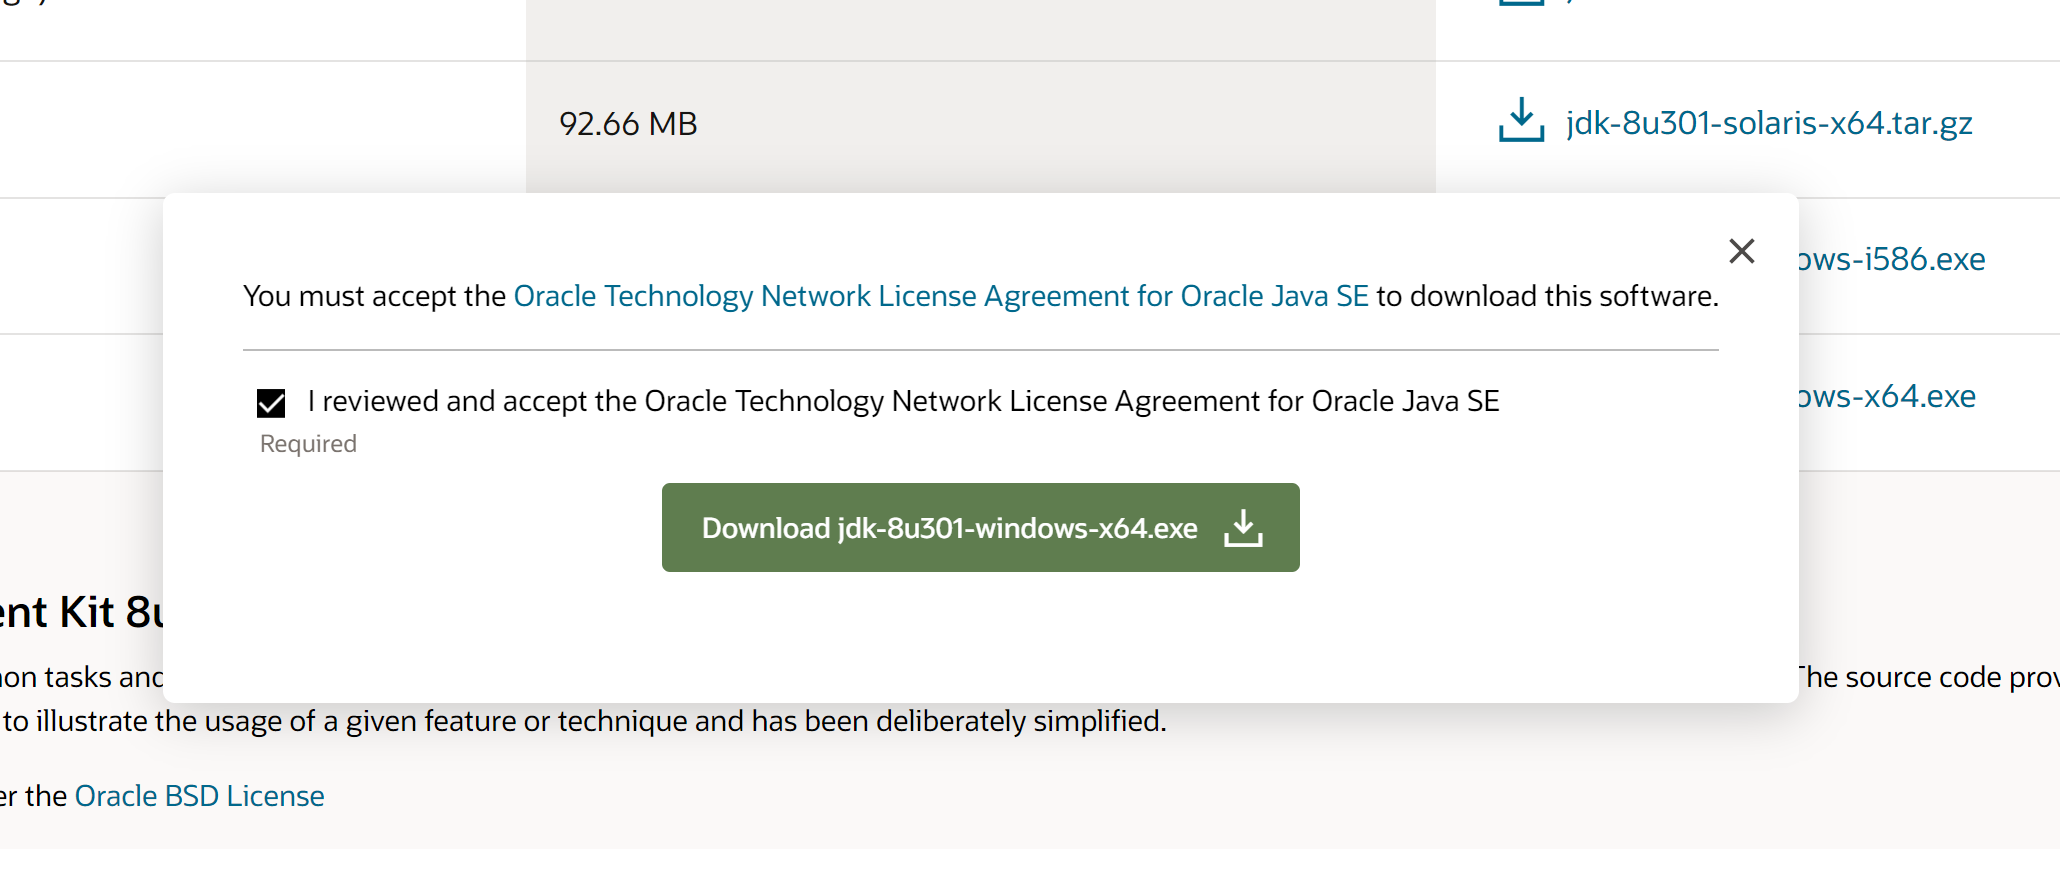
Task: Close the license agreement dialog
Action: coord(1741,251)
